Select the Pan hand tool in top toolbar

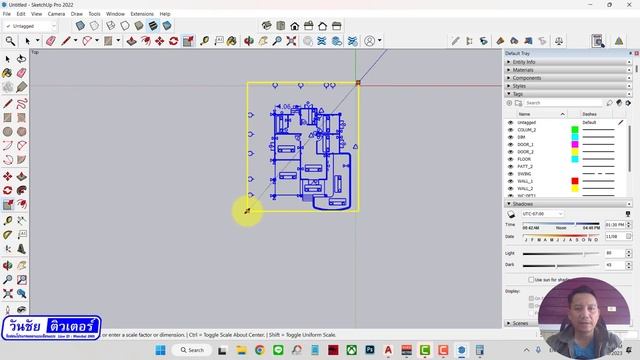(263, 41)
